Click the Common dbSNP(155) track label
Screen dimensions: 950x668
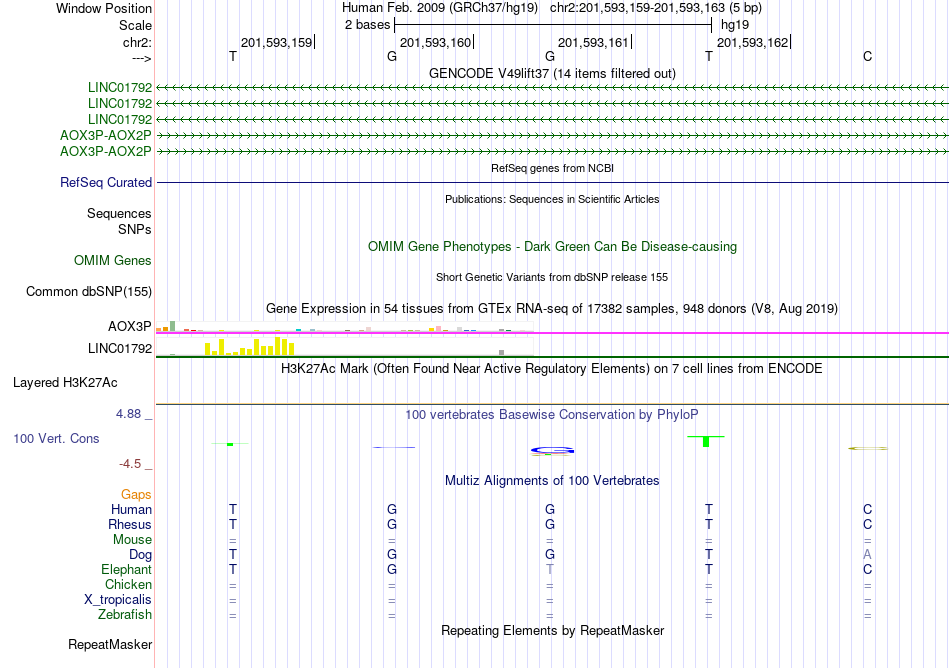(x=88, y=291)
